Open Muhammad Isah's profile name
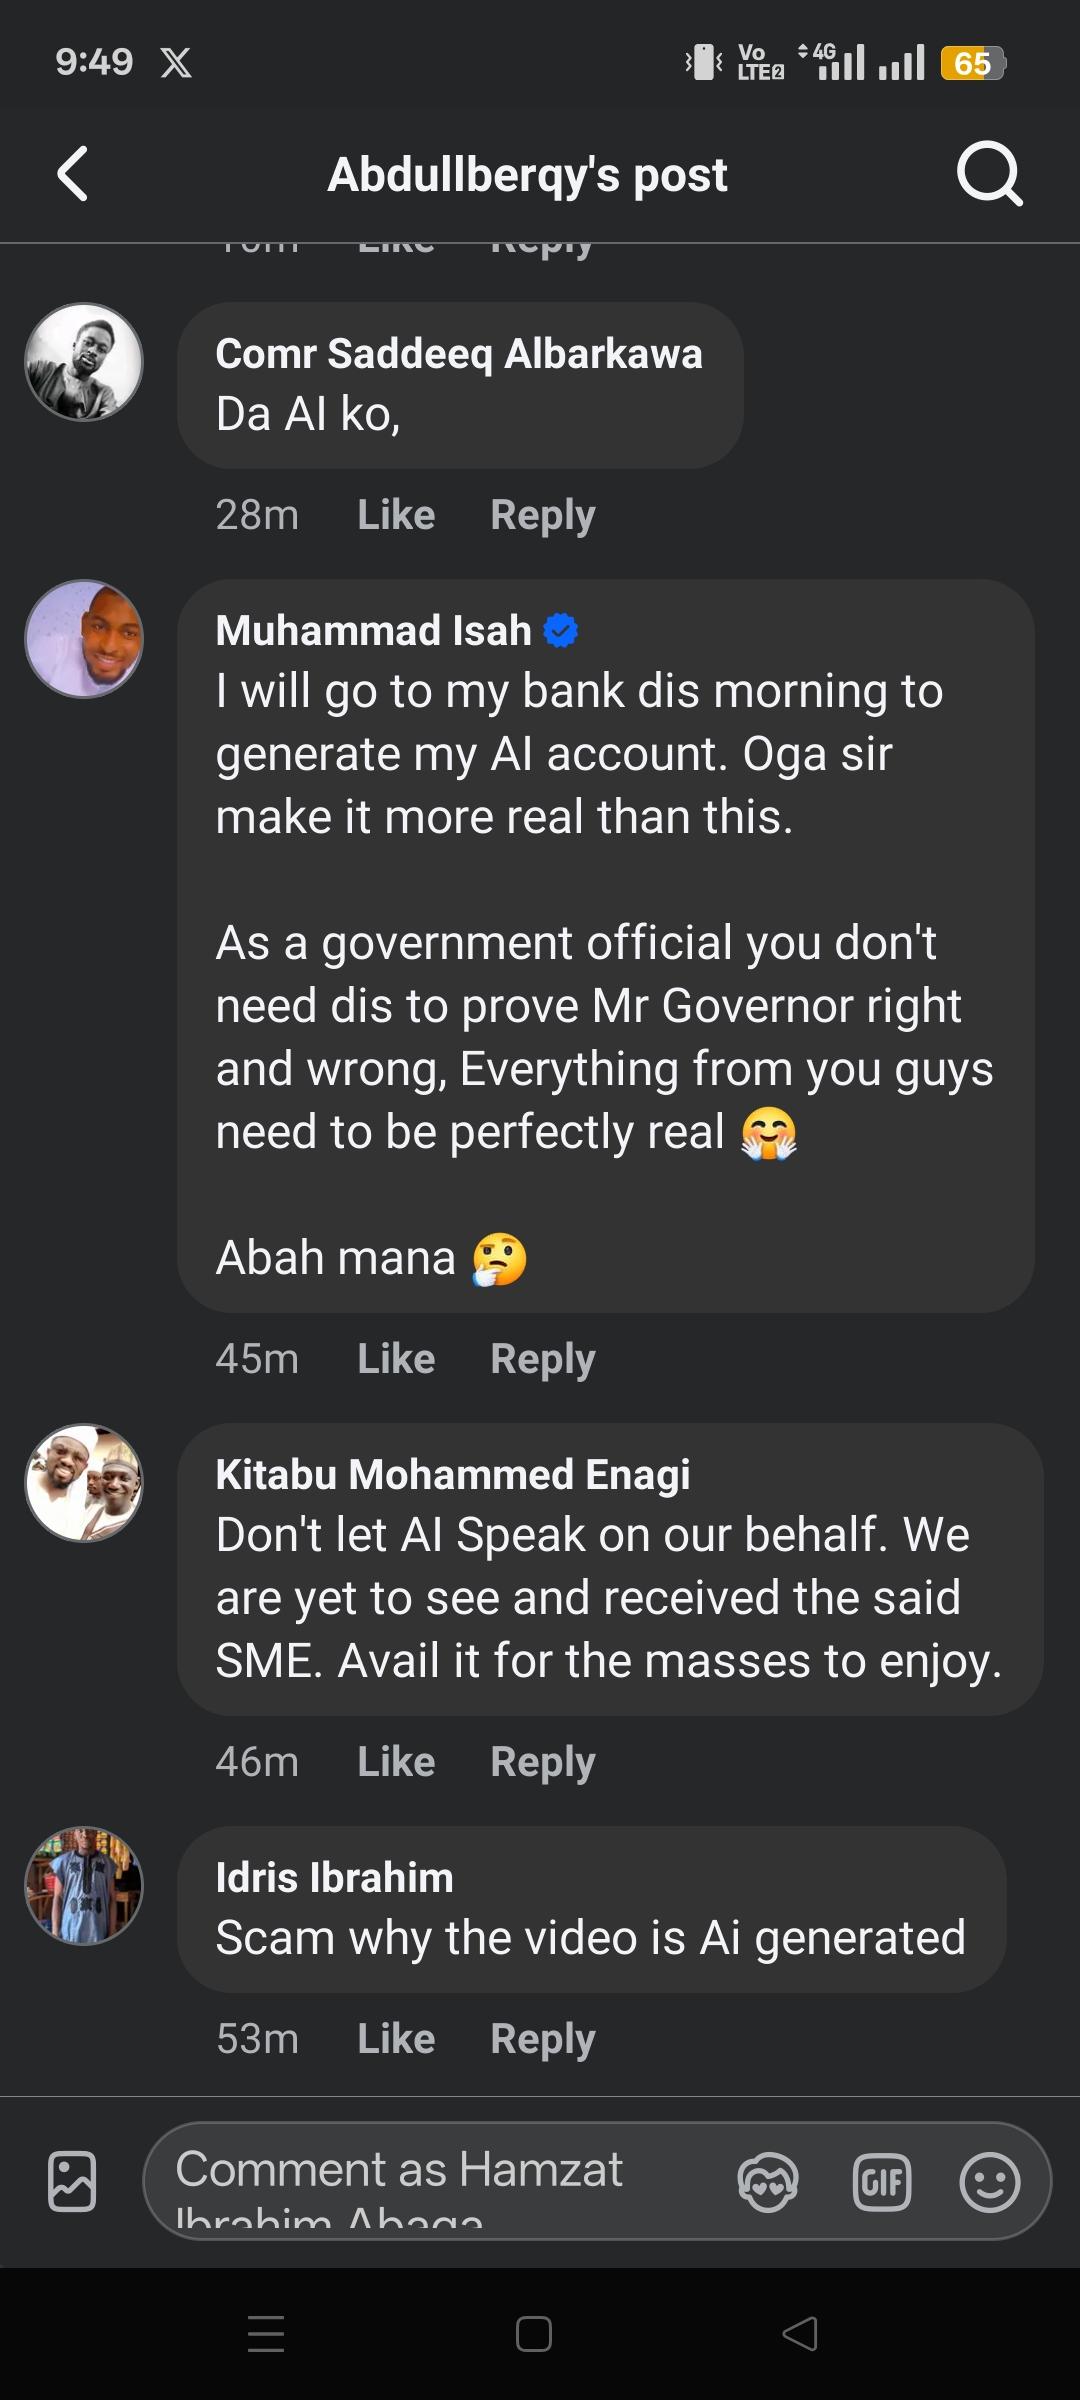 click(x=373, y=631)
